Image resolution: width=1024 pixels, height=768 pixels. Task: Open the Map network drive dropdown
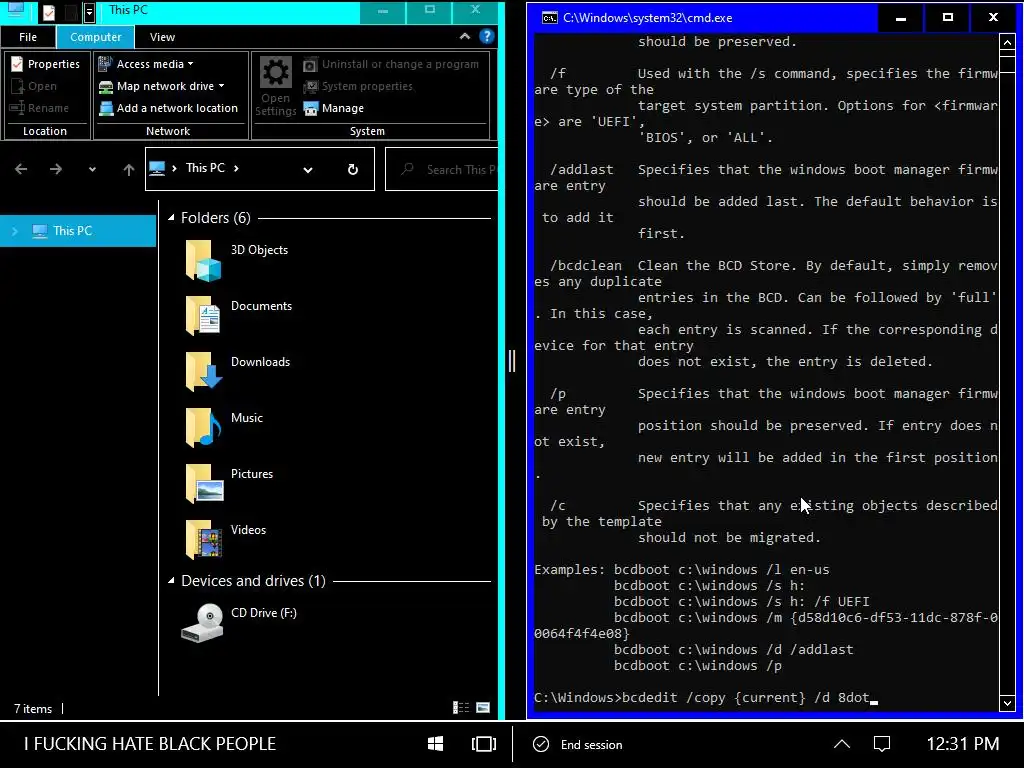[x=161, y=86]
